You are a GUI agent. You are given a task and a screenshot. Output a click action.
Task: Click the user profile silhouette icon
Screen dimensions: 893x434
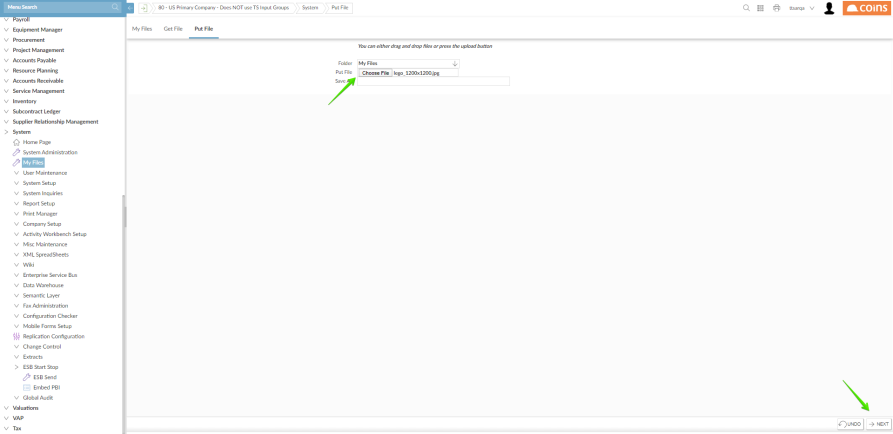click(829, 8)
